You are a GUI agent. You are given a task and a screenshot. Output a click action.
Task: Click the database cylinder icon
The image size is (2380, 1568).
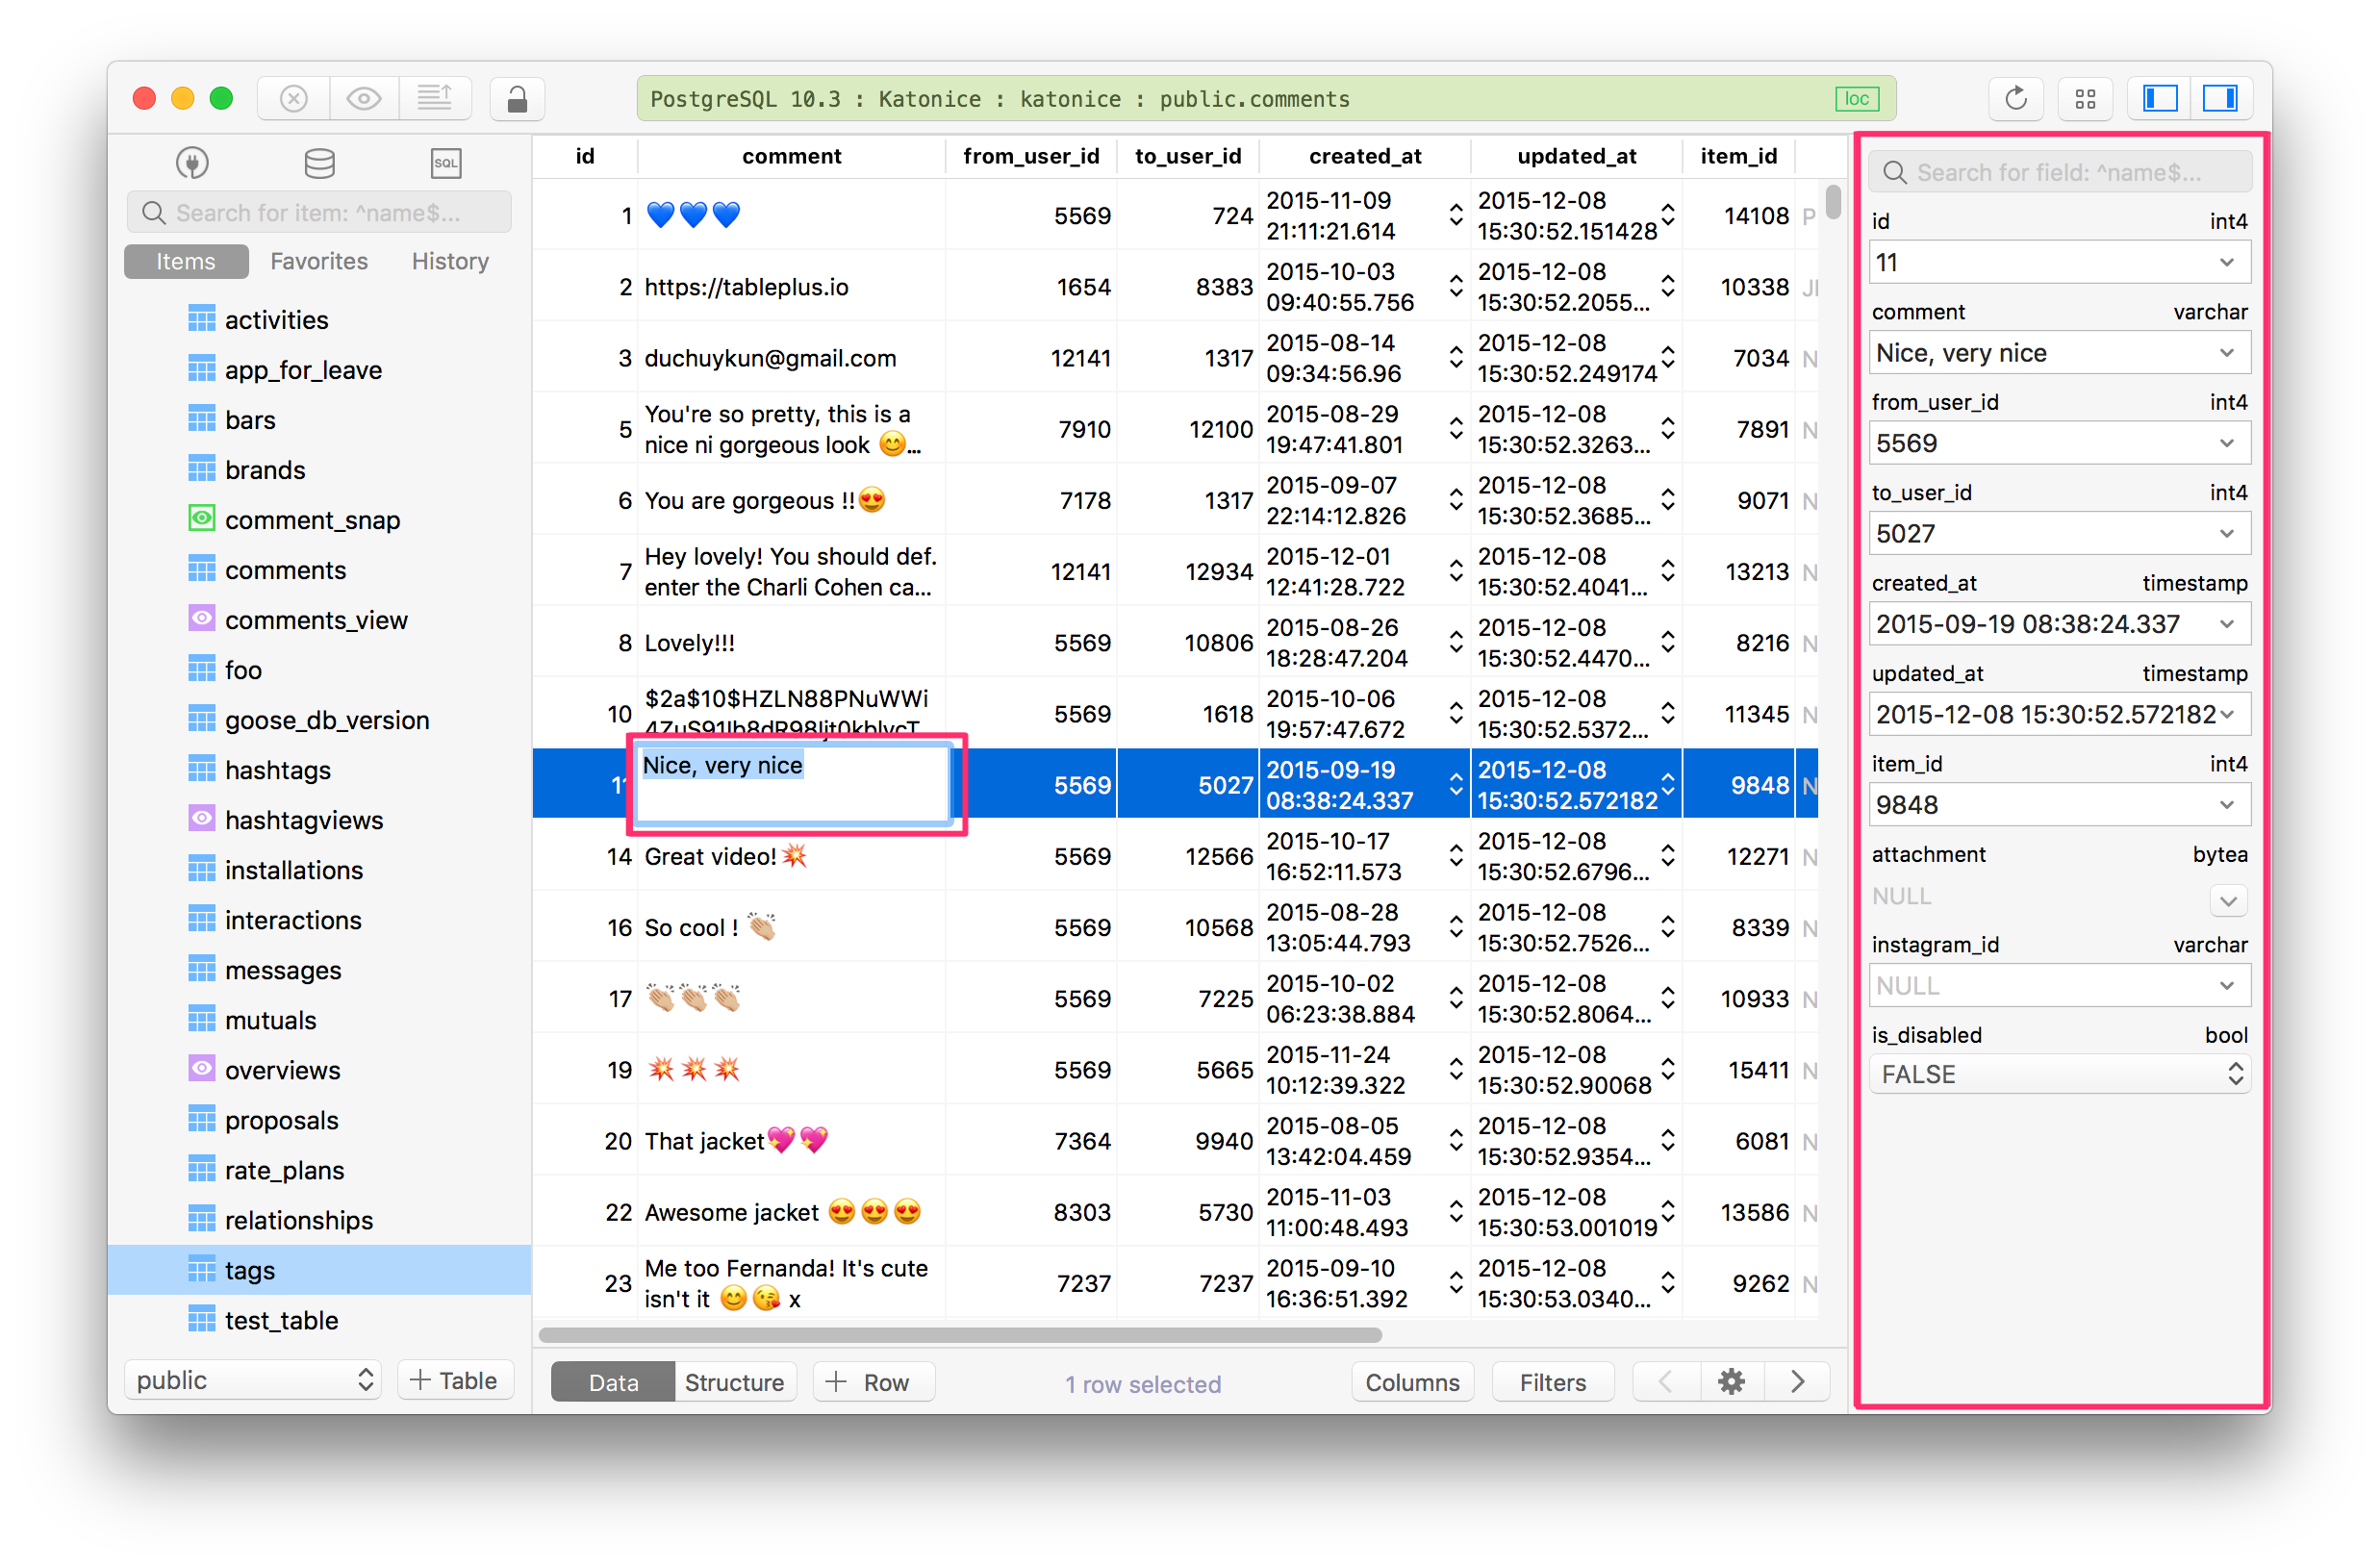(x=319, y=162)
